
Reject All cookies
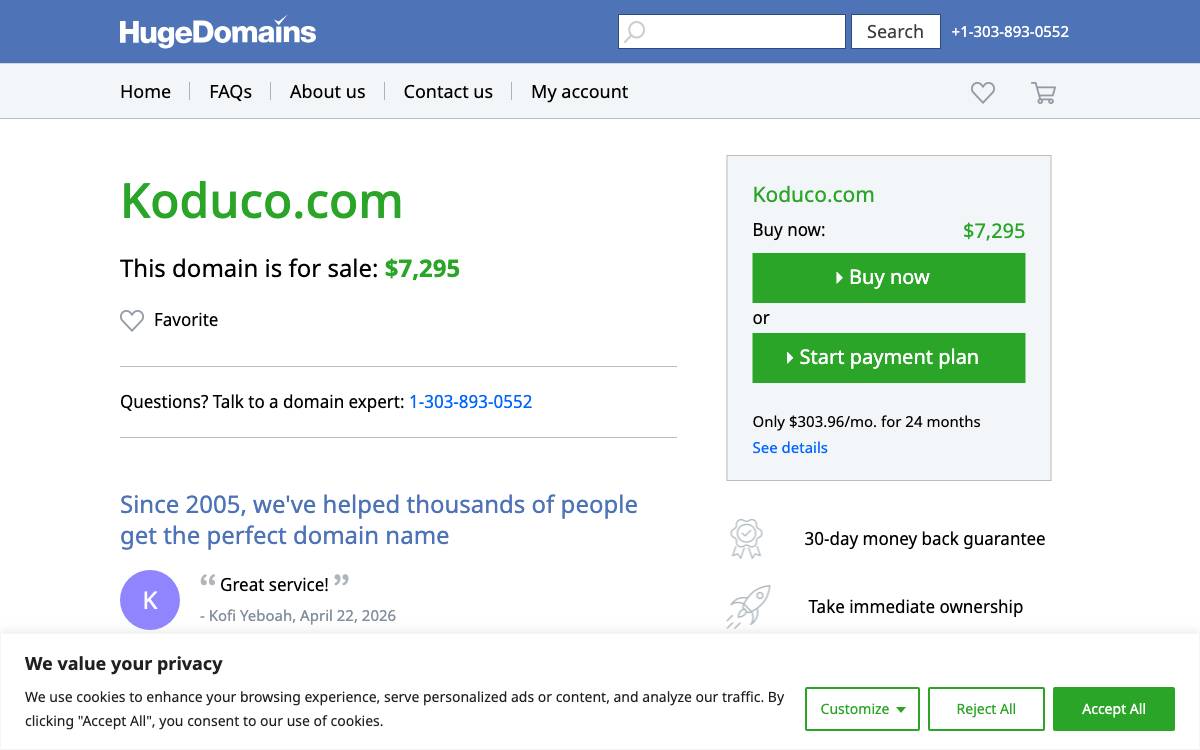[986, 709]
